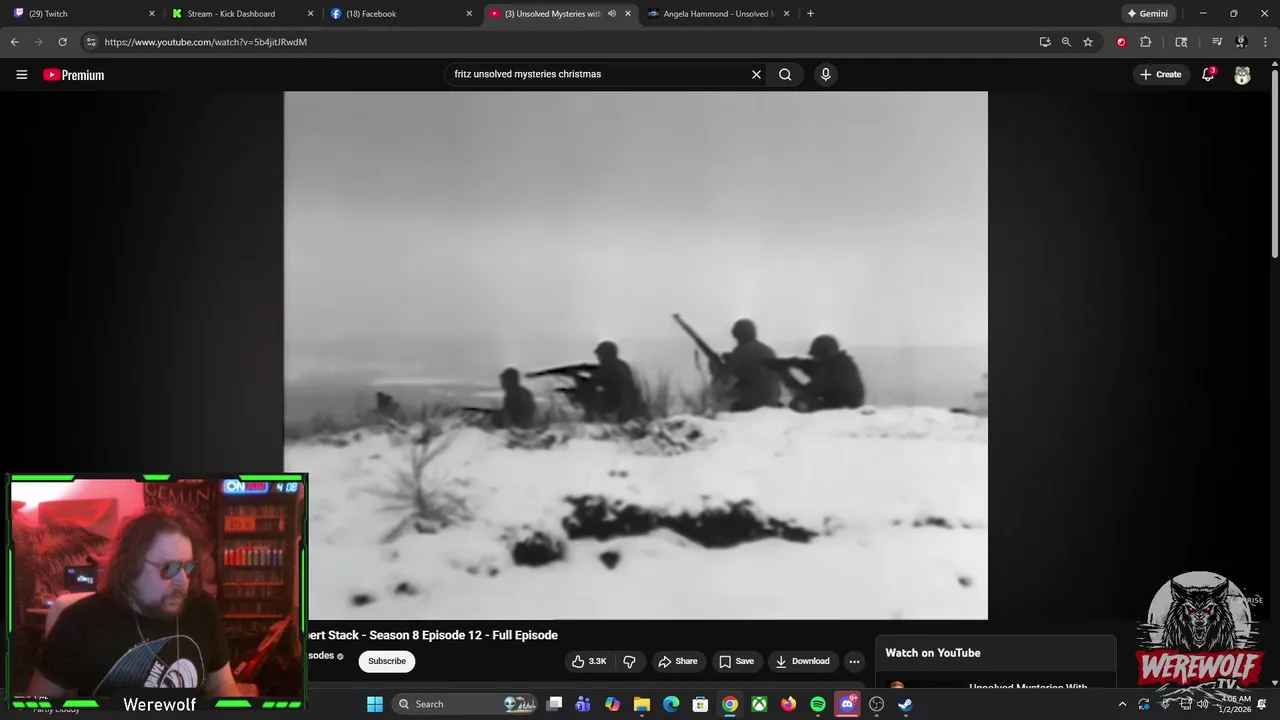Open YouTube notifications bell
The width and height of the screenshot is (1280, 720).
pos(1208,74)
